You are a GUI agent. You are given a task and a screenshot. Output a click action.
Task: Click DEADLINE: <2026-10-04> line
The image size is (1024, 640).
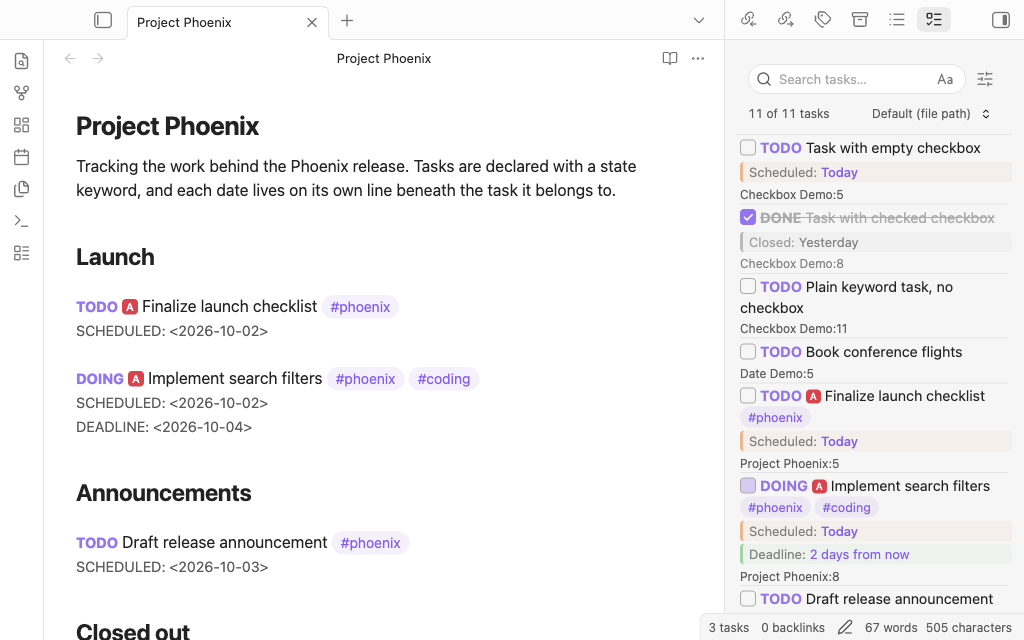tap(164, 427)
